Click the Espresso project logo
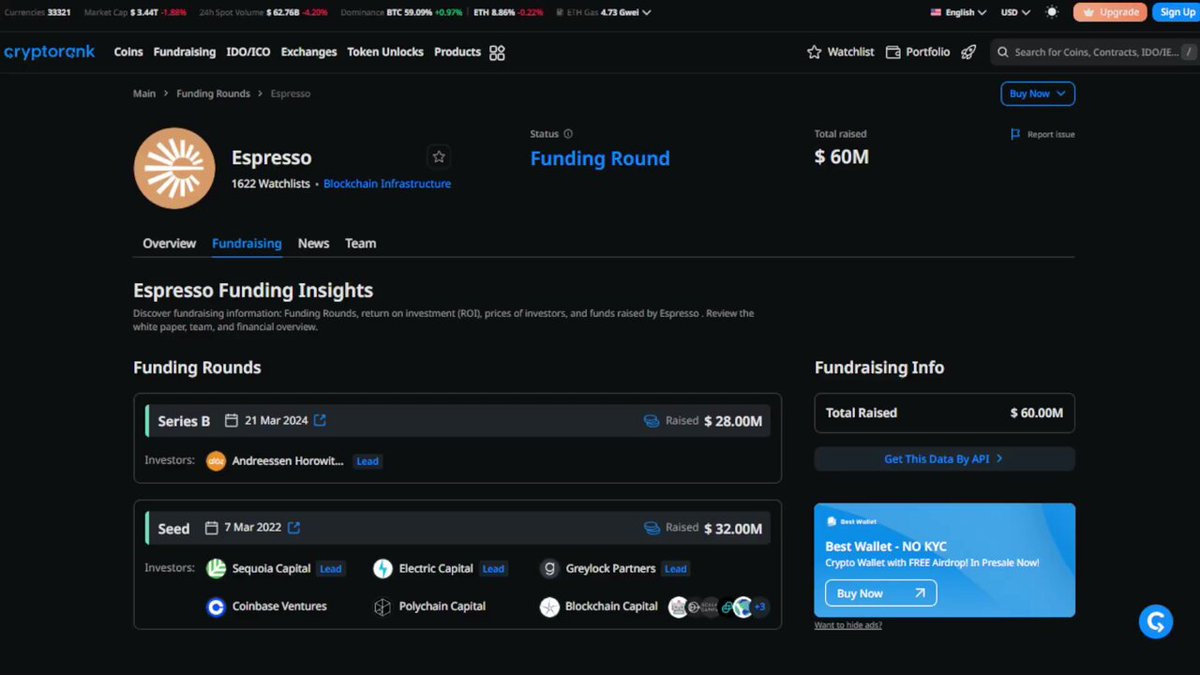The image size is (1200, 675). coord(174,167)
